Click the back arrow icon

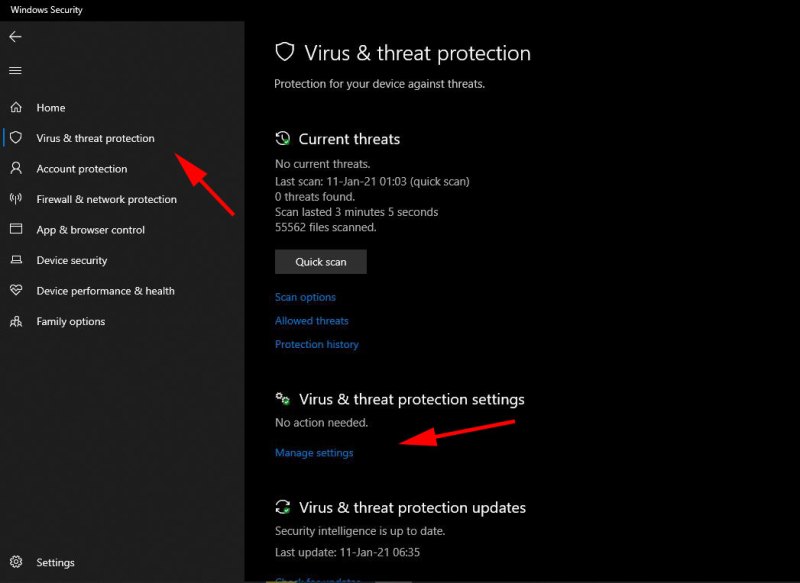(15, 37)
